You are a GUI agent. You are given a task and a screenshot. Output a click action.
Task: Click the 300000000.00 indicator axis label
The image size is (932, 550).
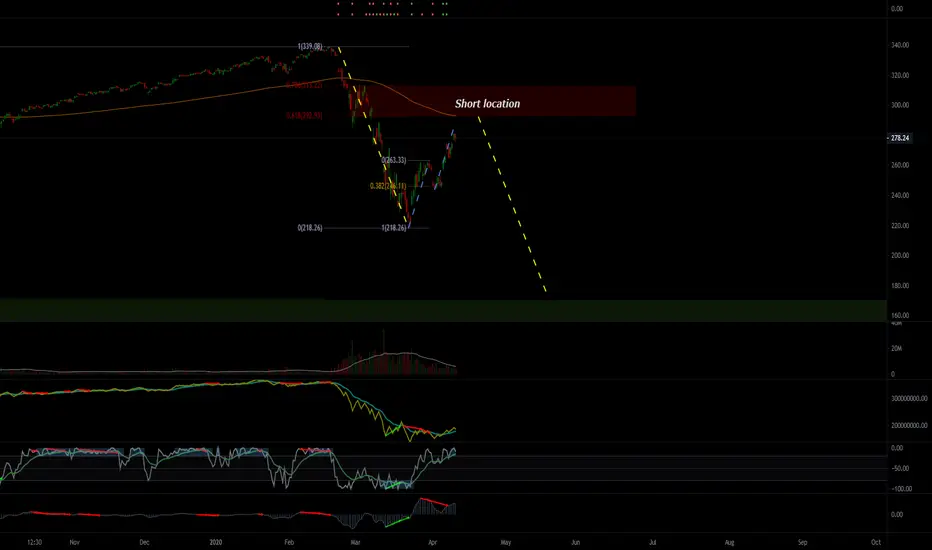909,398
